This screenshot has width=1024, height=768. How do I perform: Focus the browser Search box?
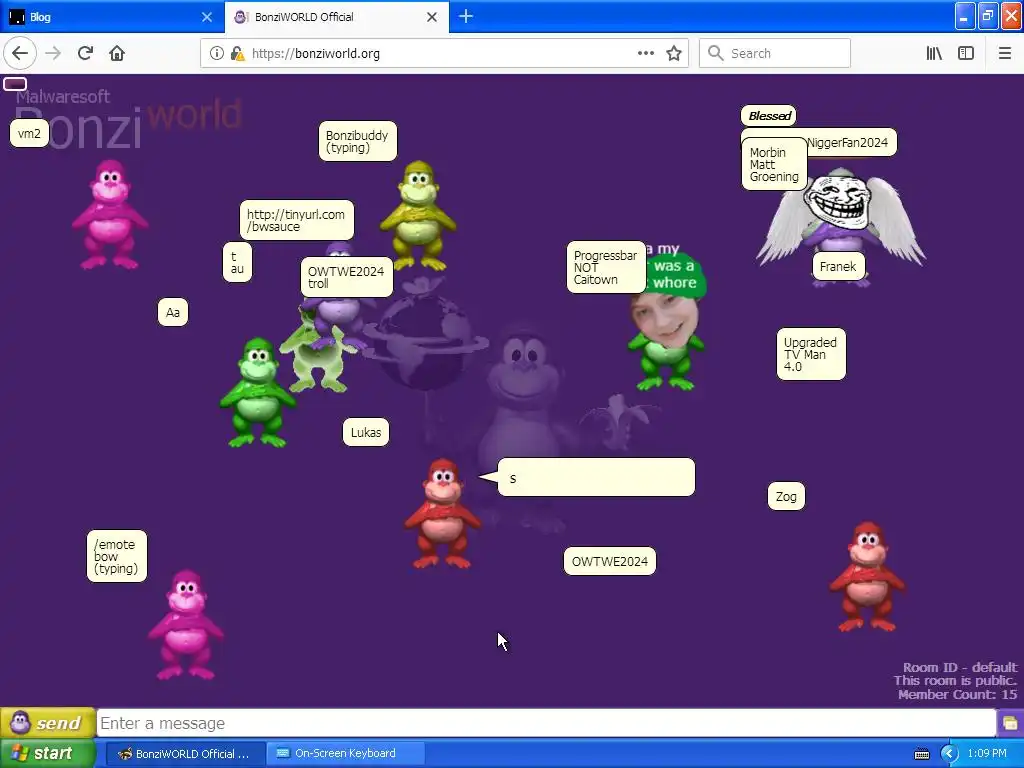pos(775,53)
